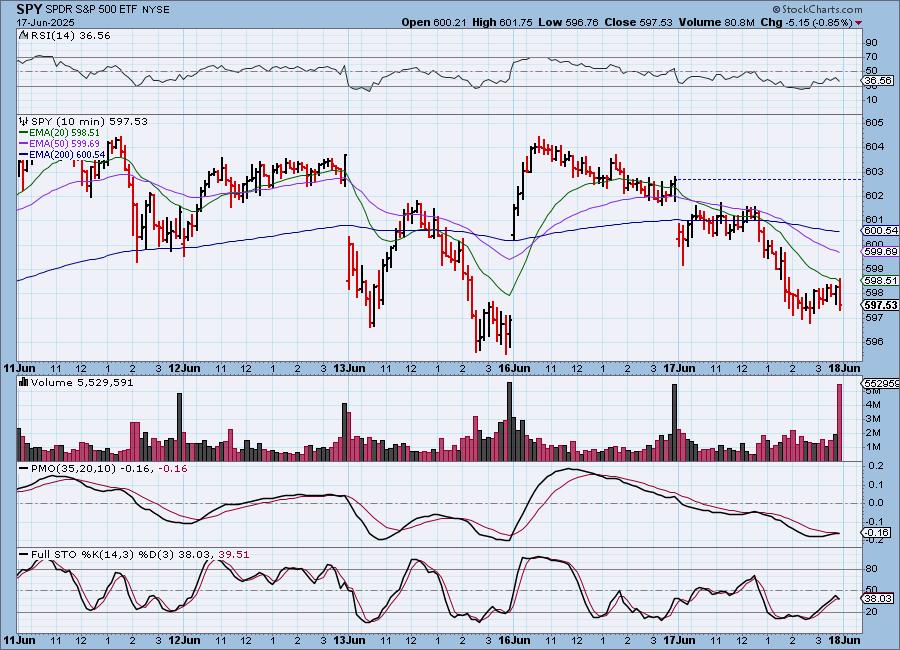This screenshot has height=650, width=900.
Task: Click the navy EMA(200) legend line
Action: [24, 154]
